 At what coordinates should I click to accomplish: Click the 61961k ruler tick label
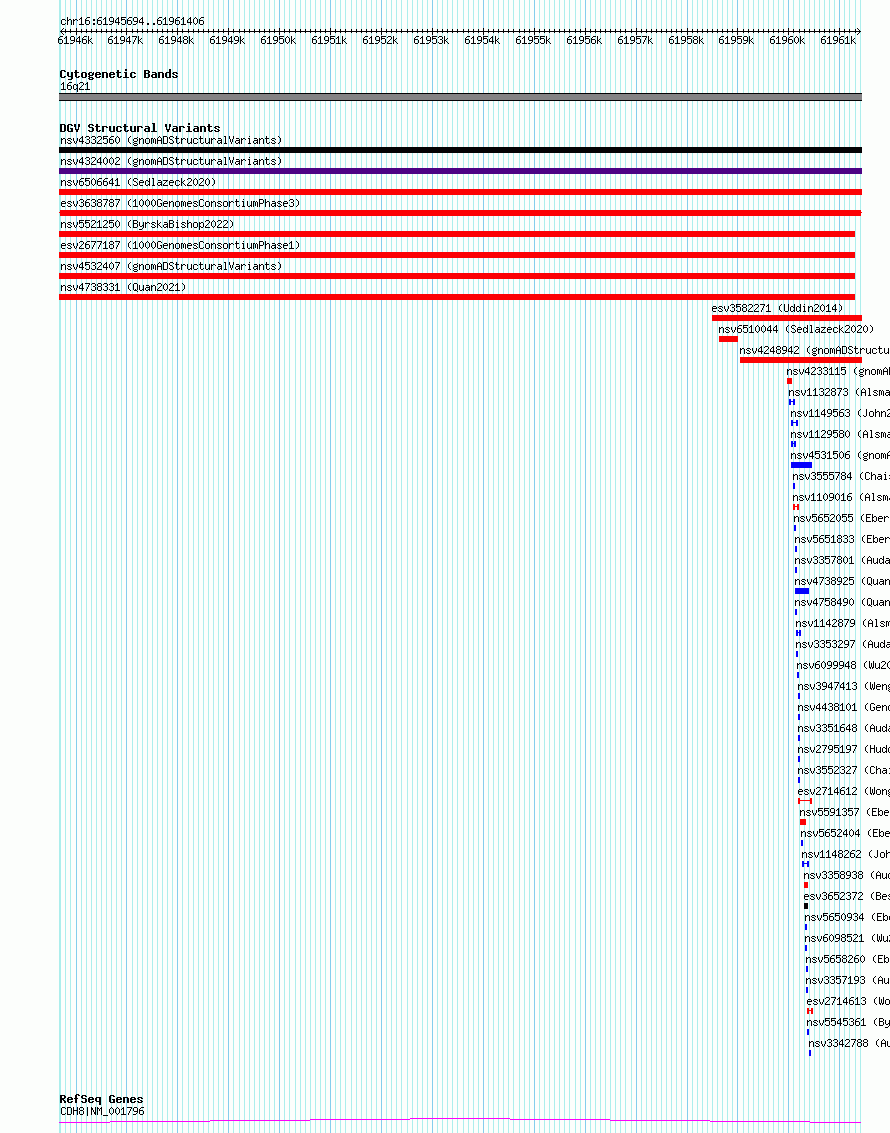[838, 40]
